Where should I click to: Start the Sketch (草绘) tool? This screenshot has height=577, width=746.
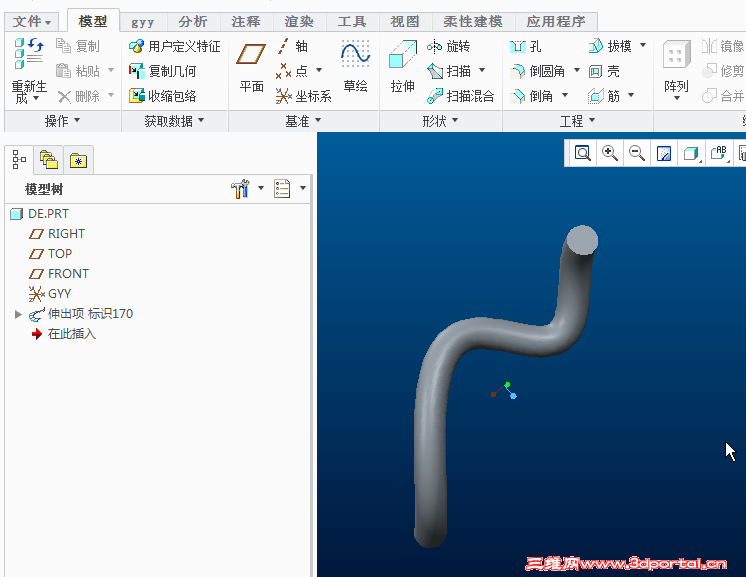[355, 67]
